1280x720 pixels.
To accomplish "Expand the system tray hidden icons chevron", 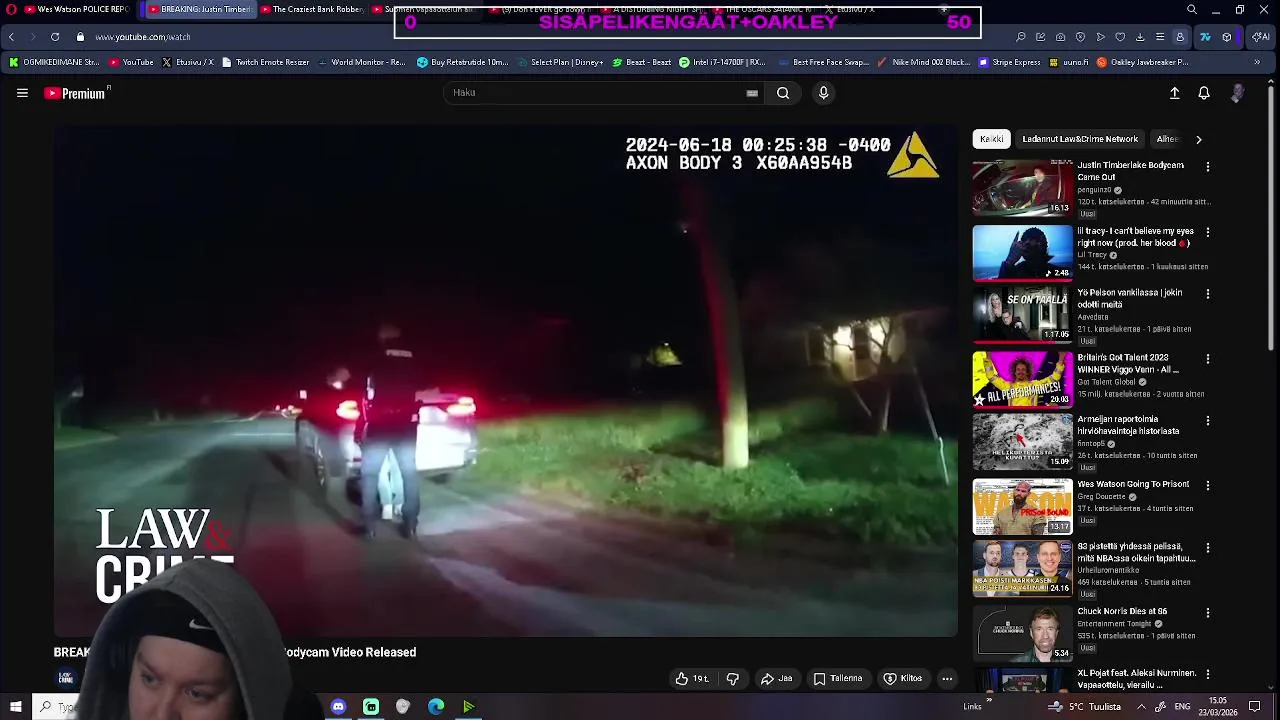I will pos(1141,707).
